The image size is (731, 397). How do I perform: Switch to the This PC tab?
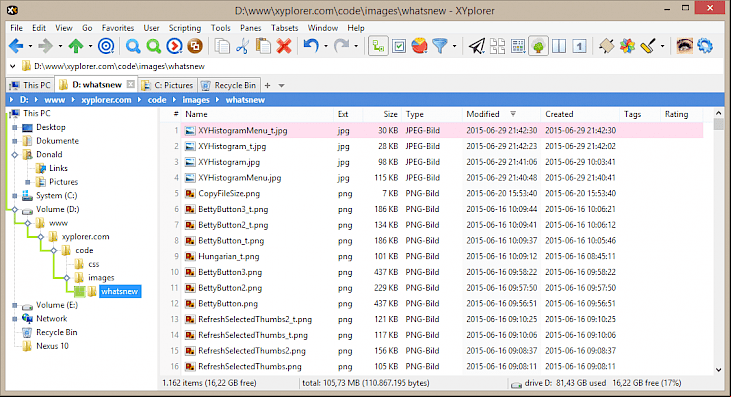[30, 85]
